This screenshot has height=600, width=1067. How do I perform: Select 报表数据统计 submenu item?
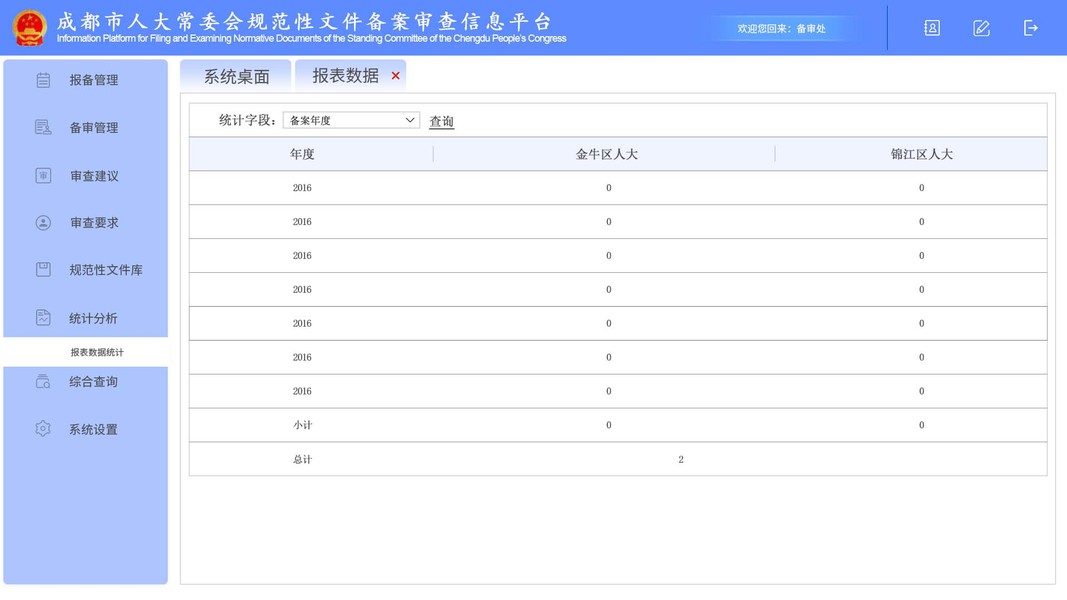pos(97,352)
